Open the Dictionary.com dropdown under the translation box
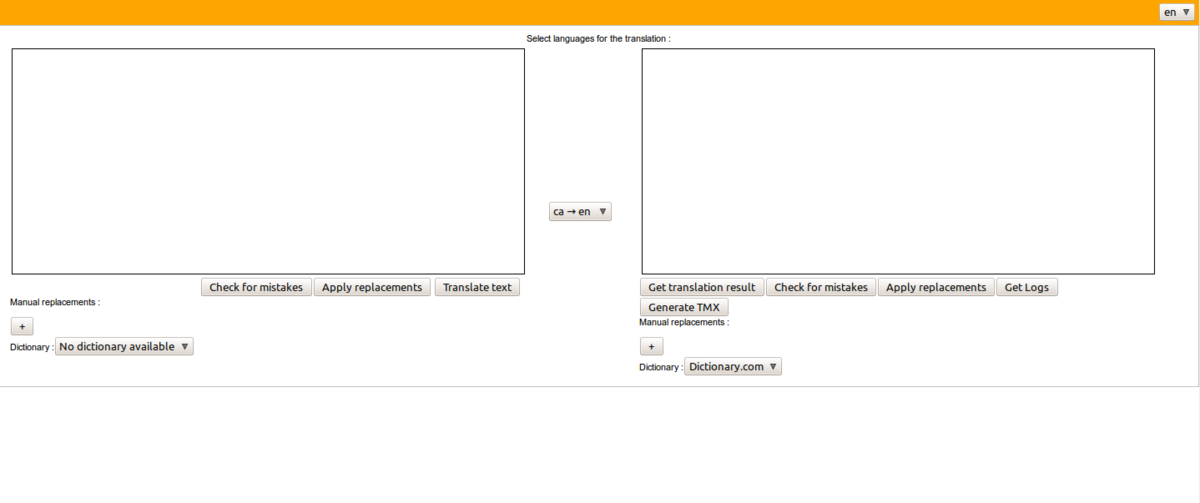 [733, 367]
